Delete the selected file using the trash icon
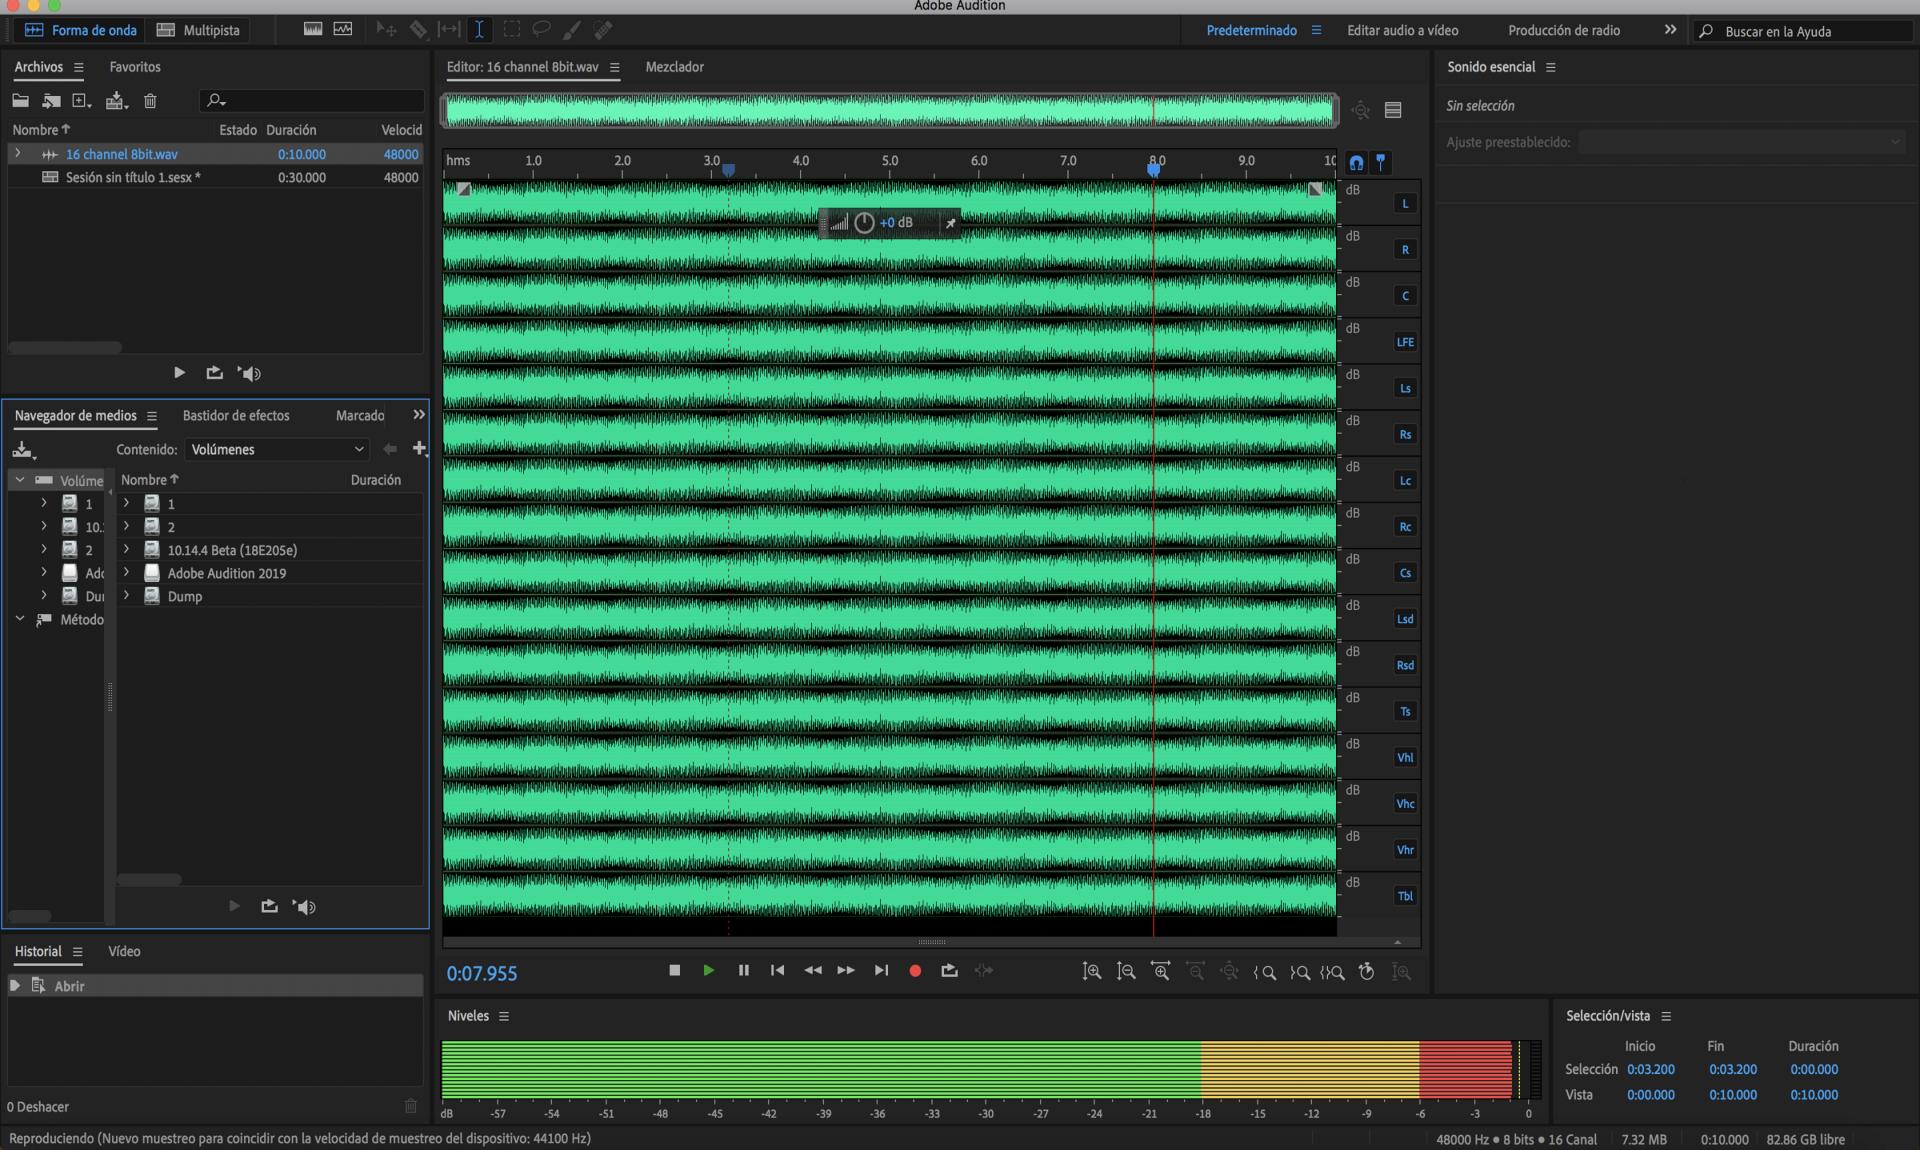1920x1150 pixels. (150, 101)
